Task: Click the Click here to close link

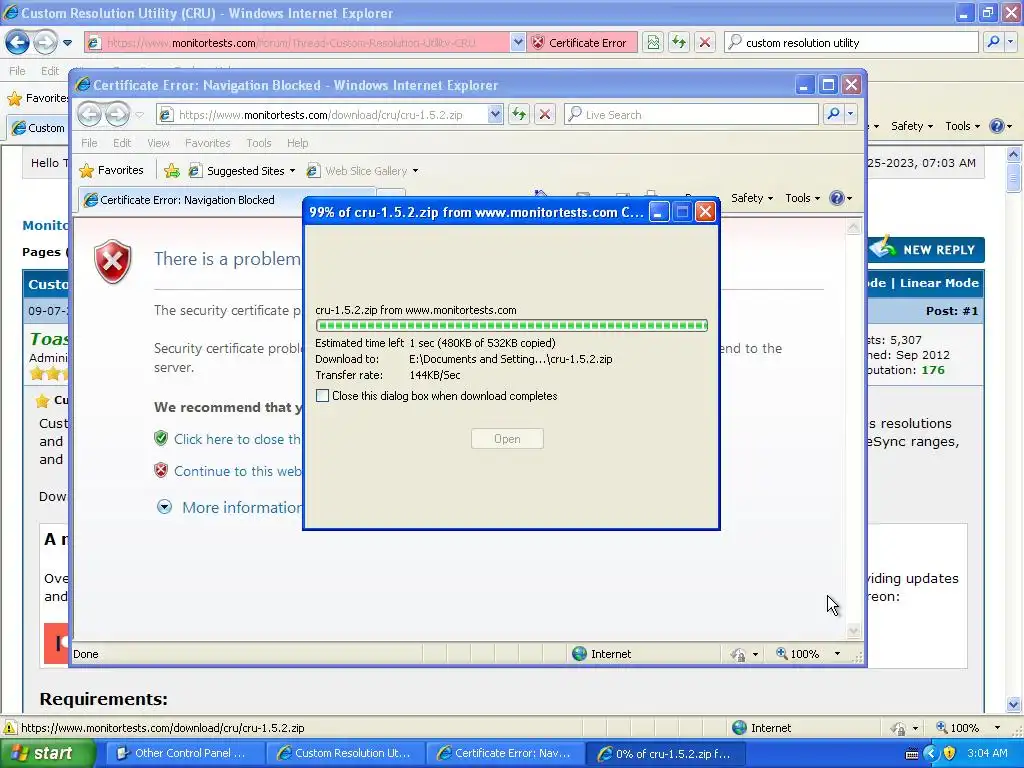Action: pos(237,439)
